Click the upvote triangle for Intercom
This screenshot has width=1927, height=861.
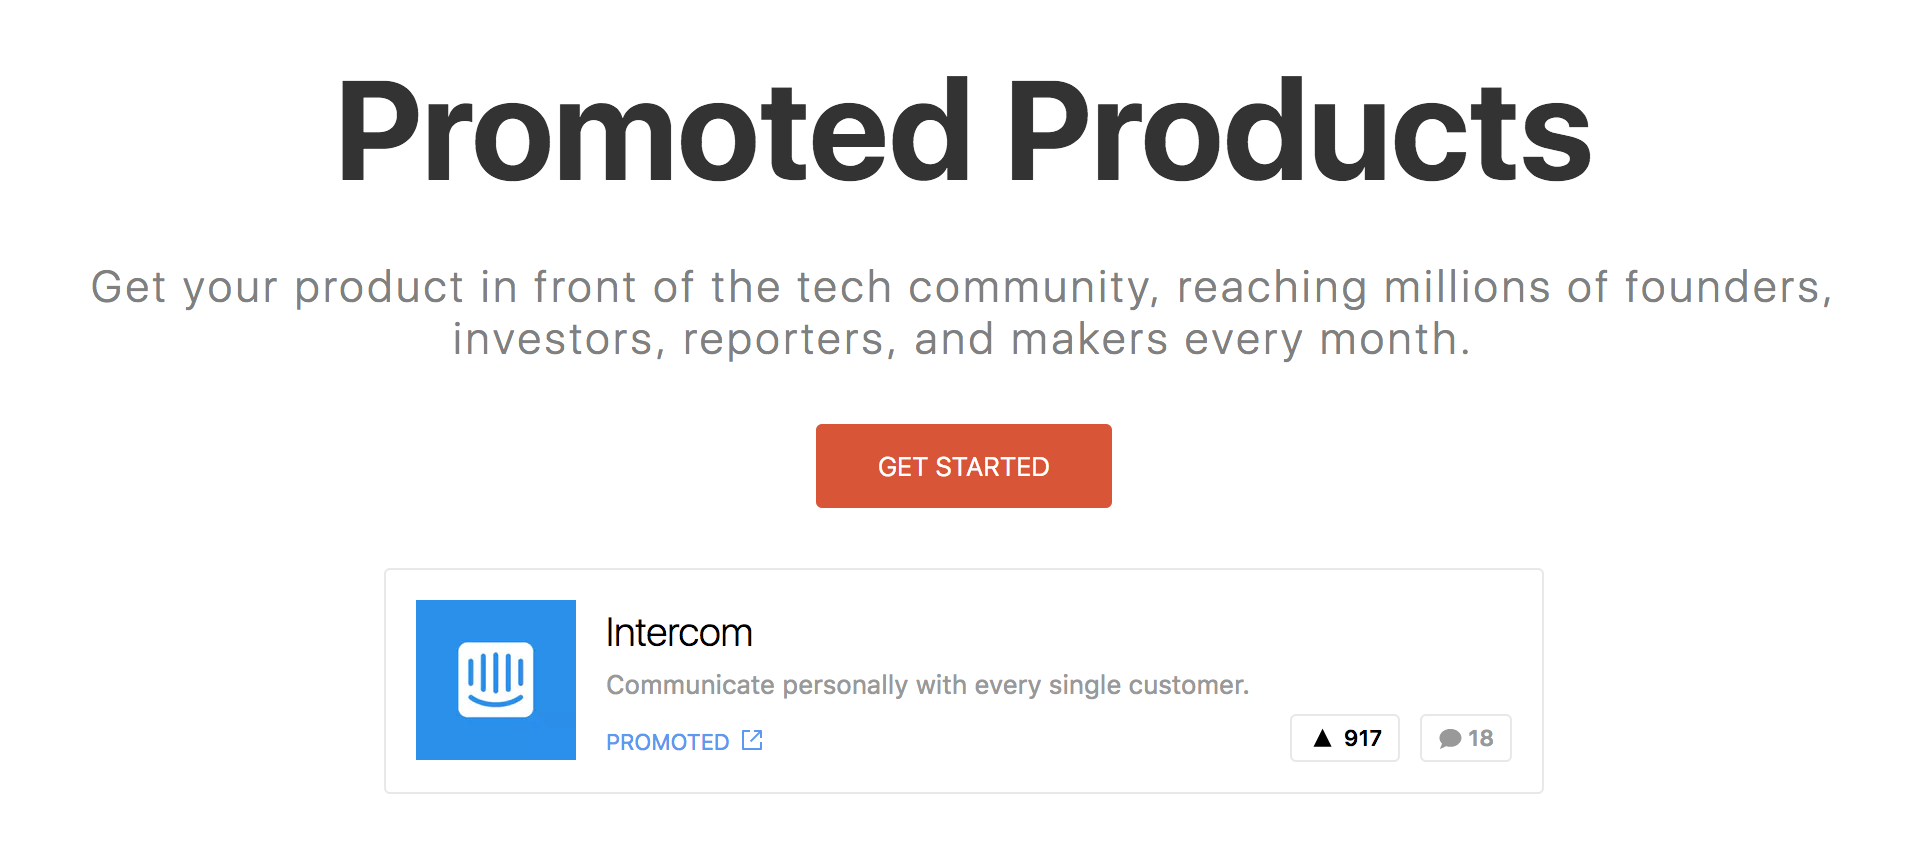[x=1324, y=738]
